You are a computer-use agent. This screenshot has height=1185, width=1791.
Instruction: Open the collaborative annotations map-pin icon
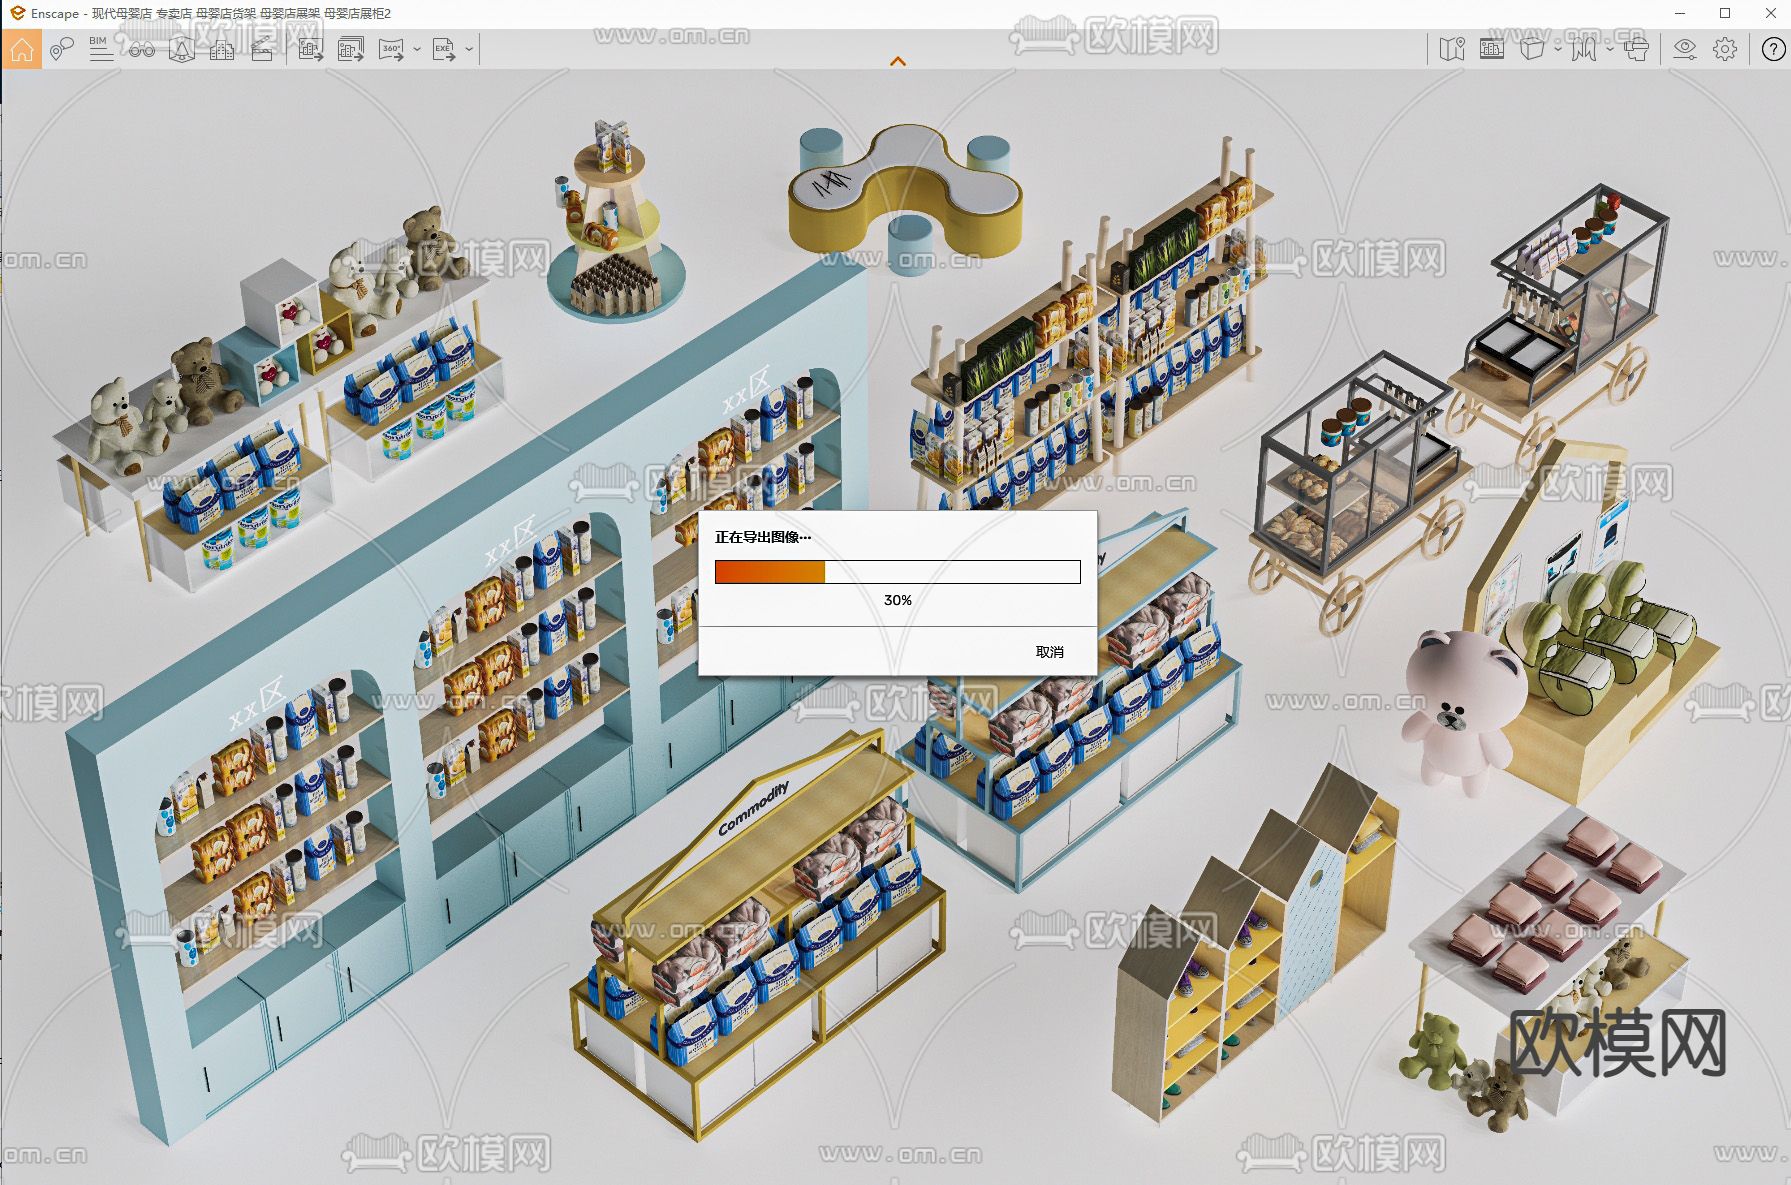pyautogui.click(x=61, y=49)
